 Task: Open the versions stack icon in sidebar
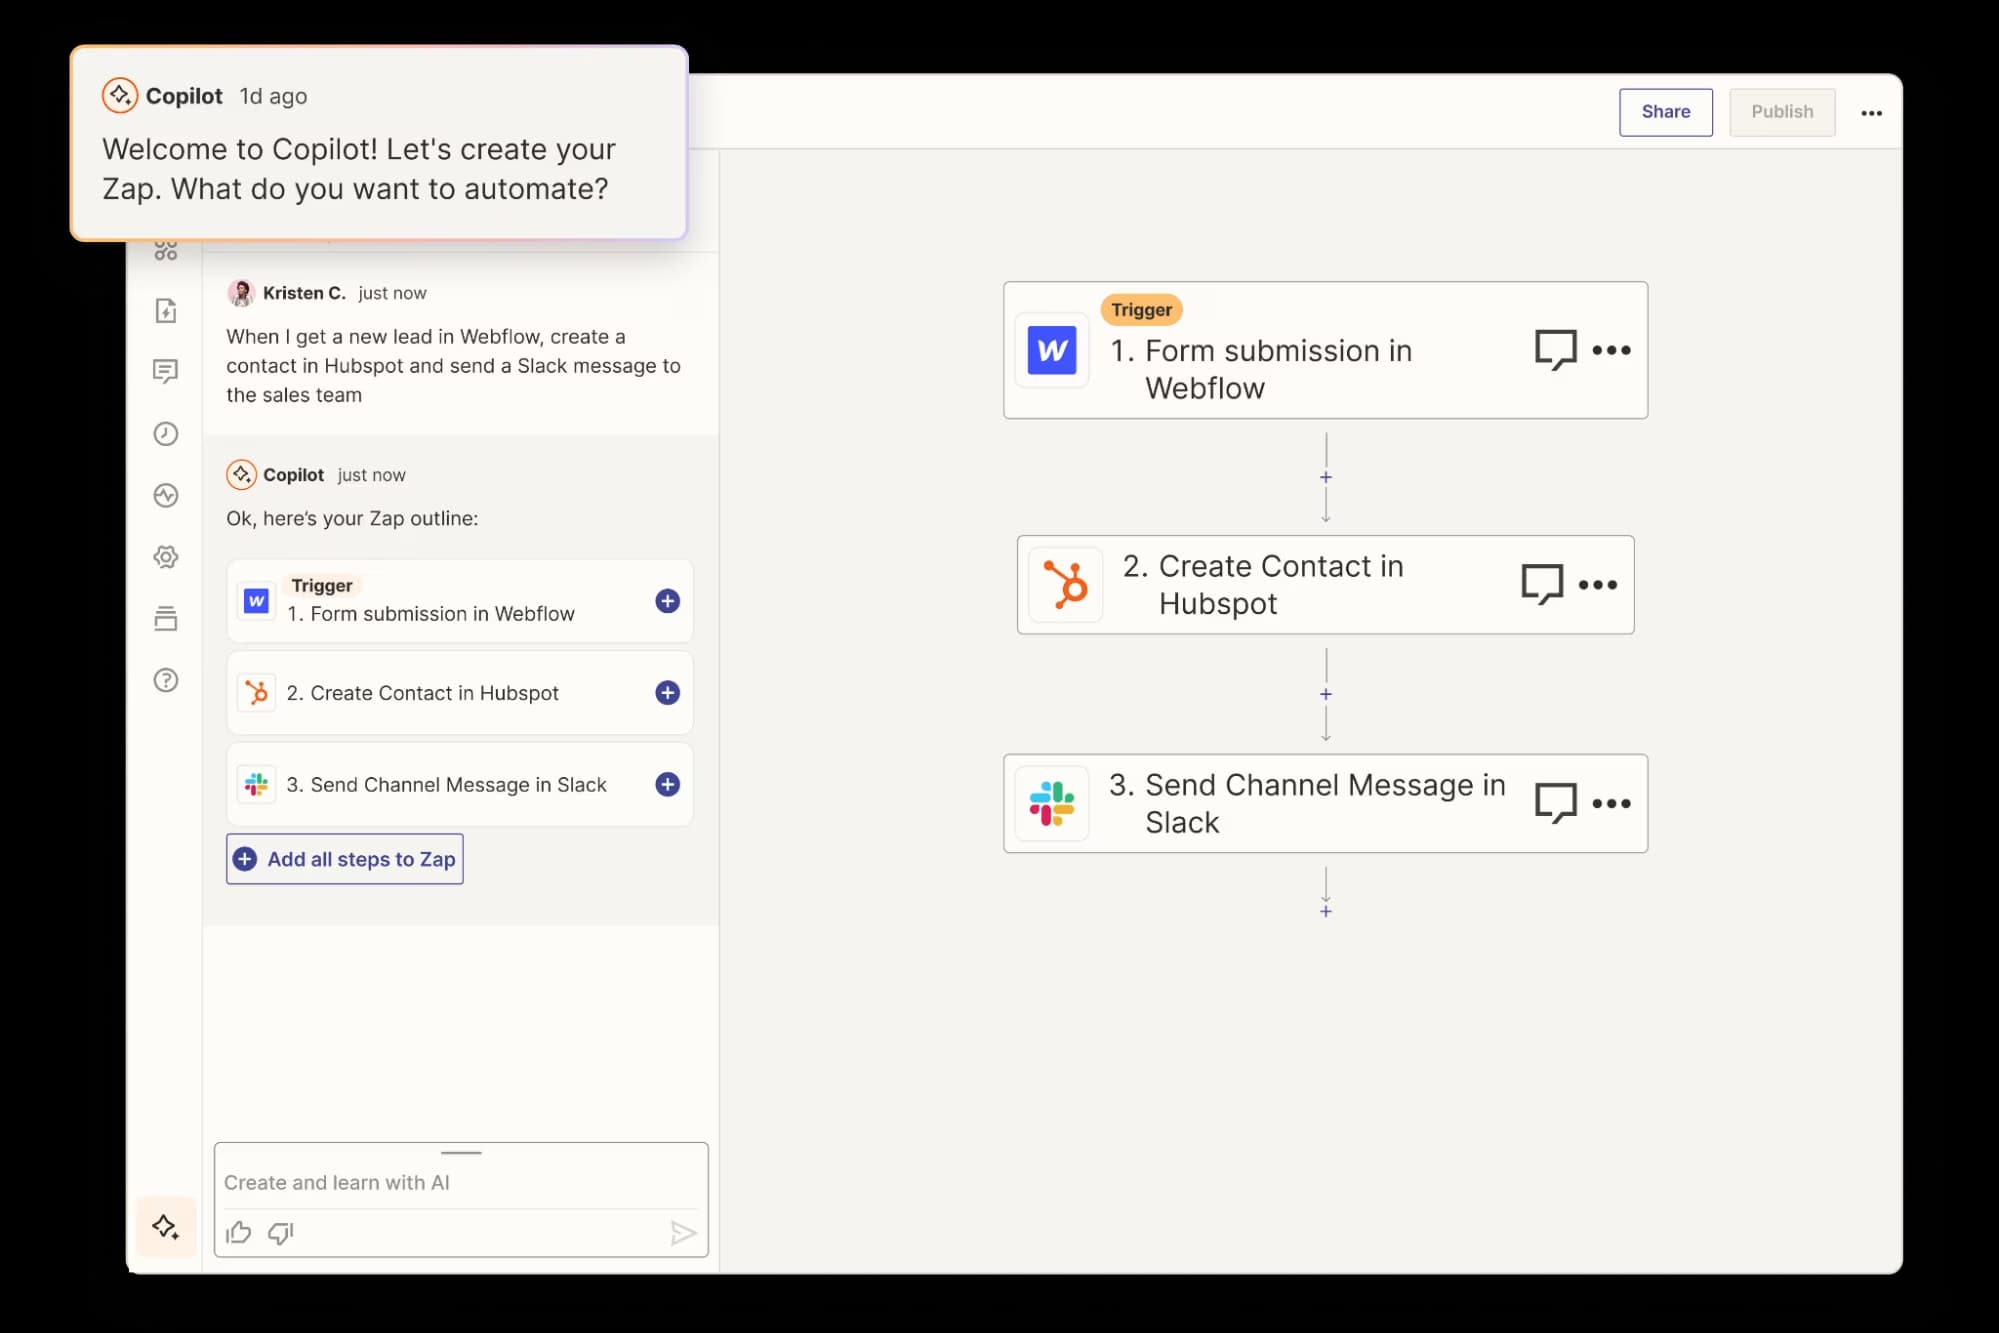point(166,618)
